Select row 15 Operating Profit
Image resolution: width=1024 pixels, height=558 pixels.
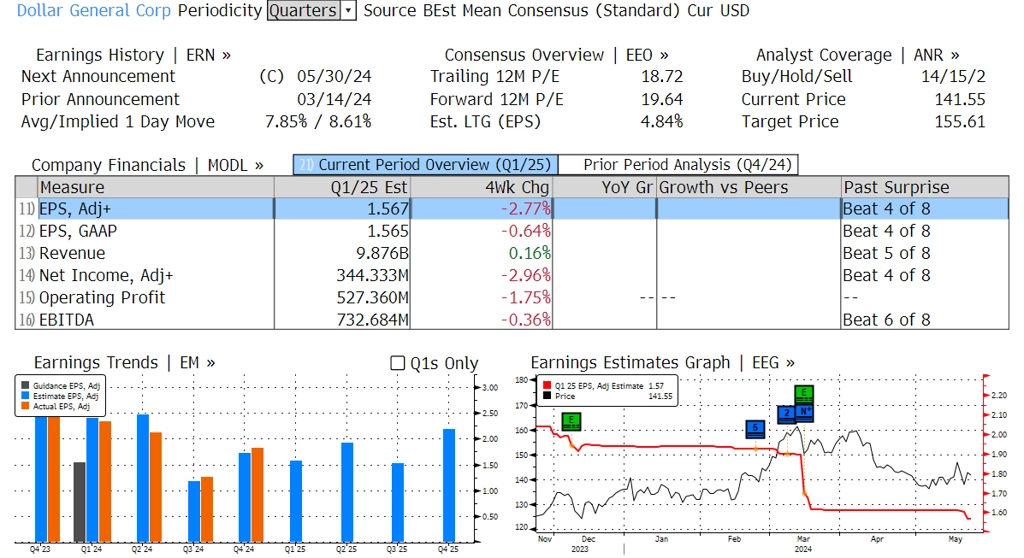coord(511,298)
